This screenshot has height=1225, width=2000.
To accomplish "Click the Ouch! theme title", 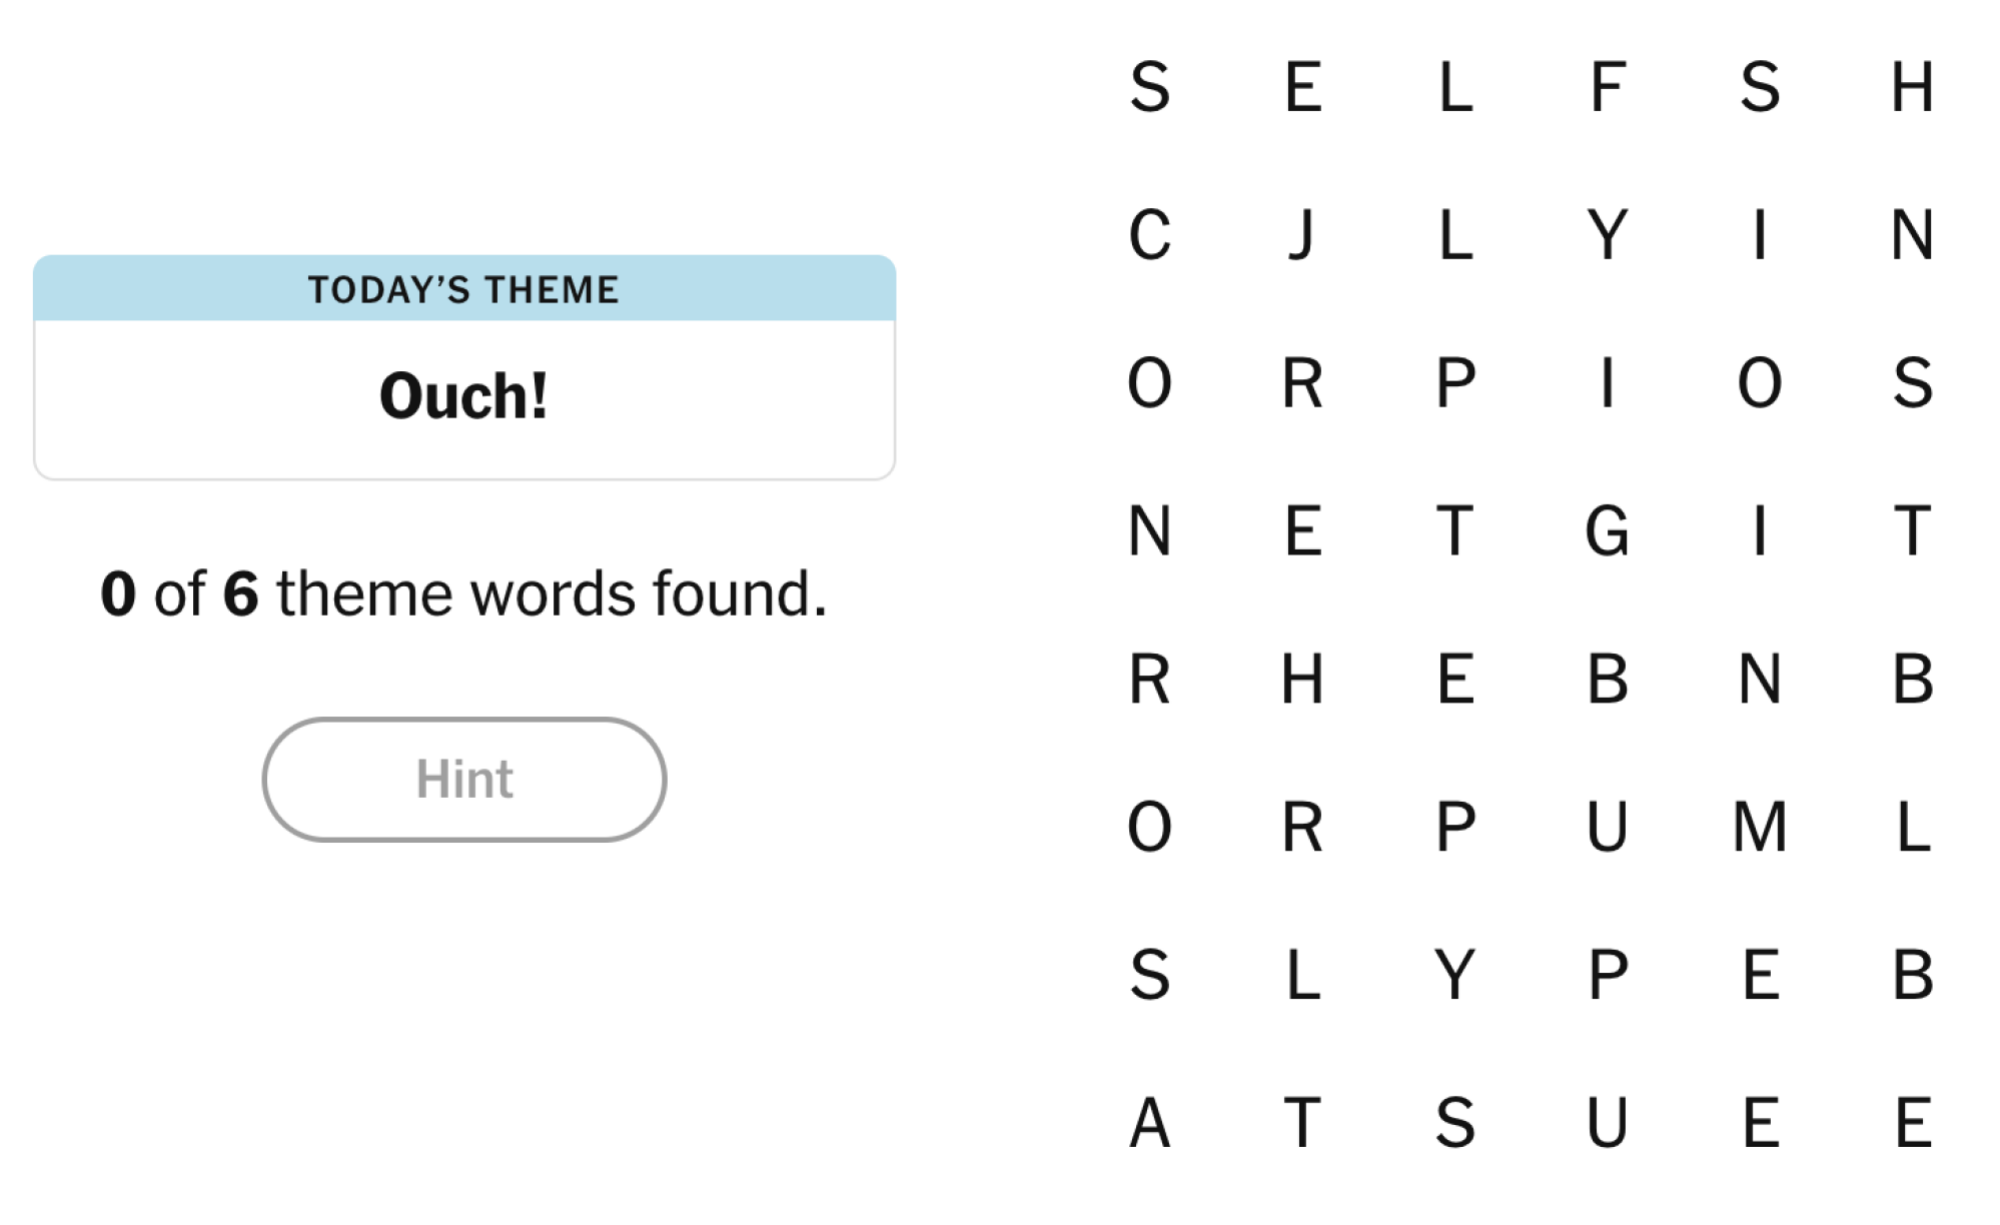I will (x=464, y=396).
